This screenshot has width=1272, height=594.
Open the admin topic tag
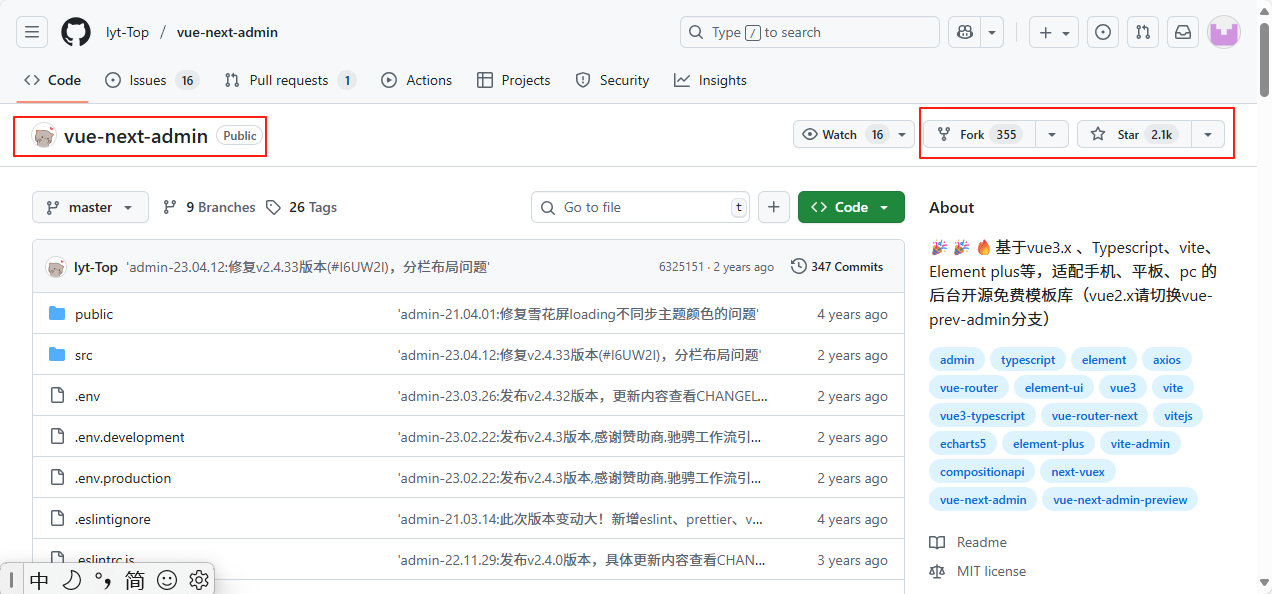[957, 360]
